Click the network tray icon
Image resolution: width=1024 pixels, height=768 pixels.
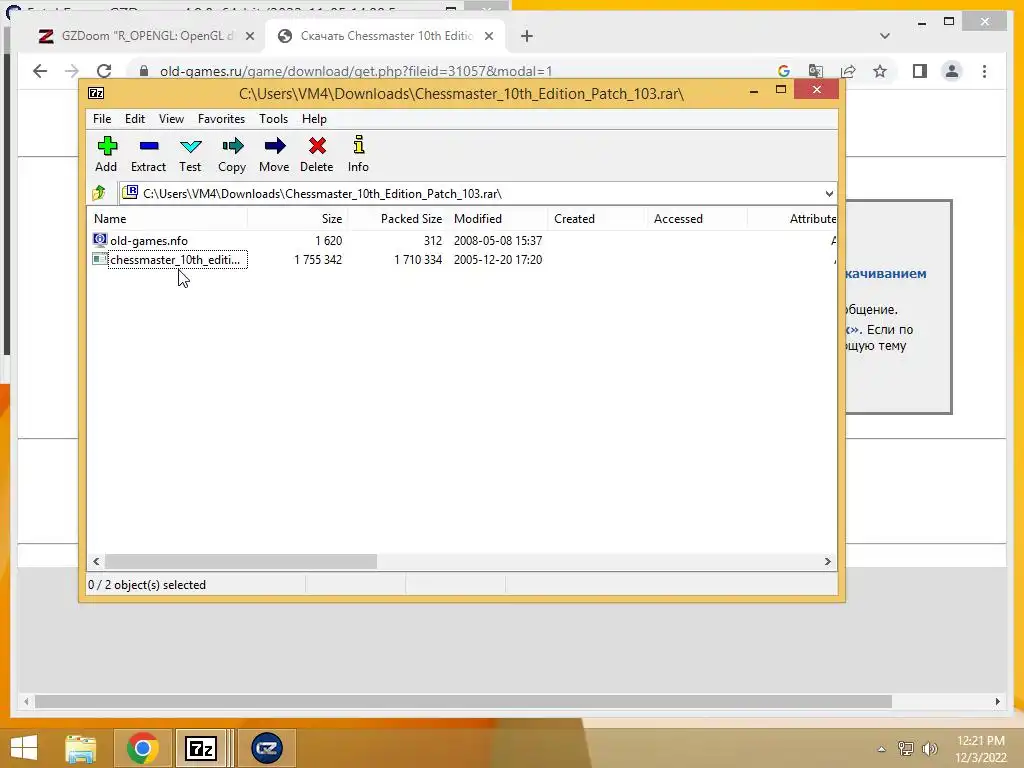click(x=905, y=748)
